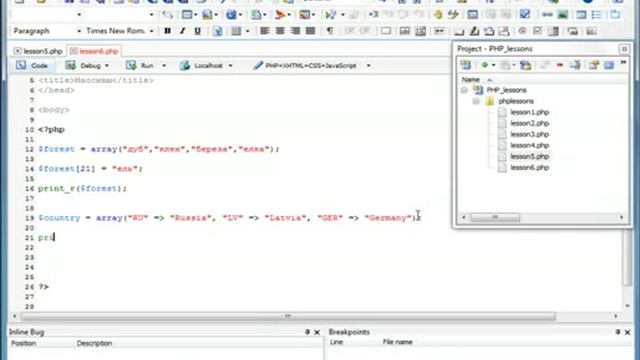Click the "$forest[21]" assignment on line 14
The height and width of the screenshot is (360, 640).
pyautogui.click(x=90, y=169)
